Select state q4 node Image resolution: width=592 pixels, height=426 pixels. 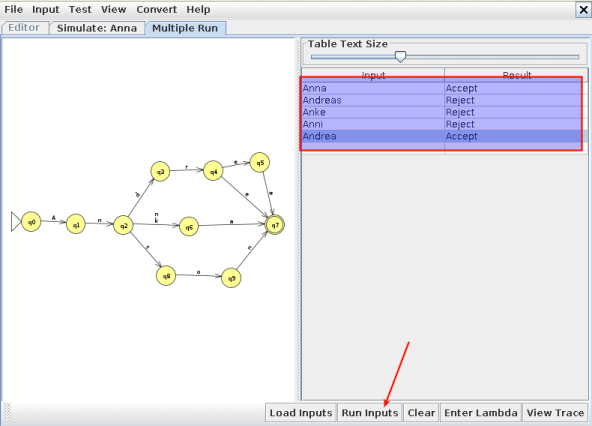pyautogui.click(x=213, y=171)
